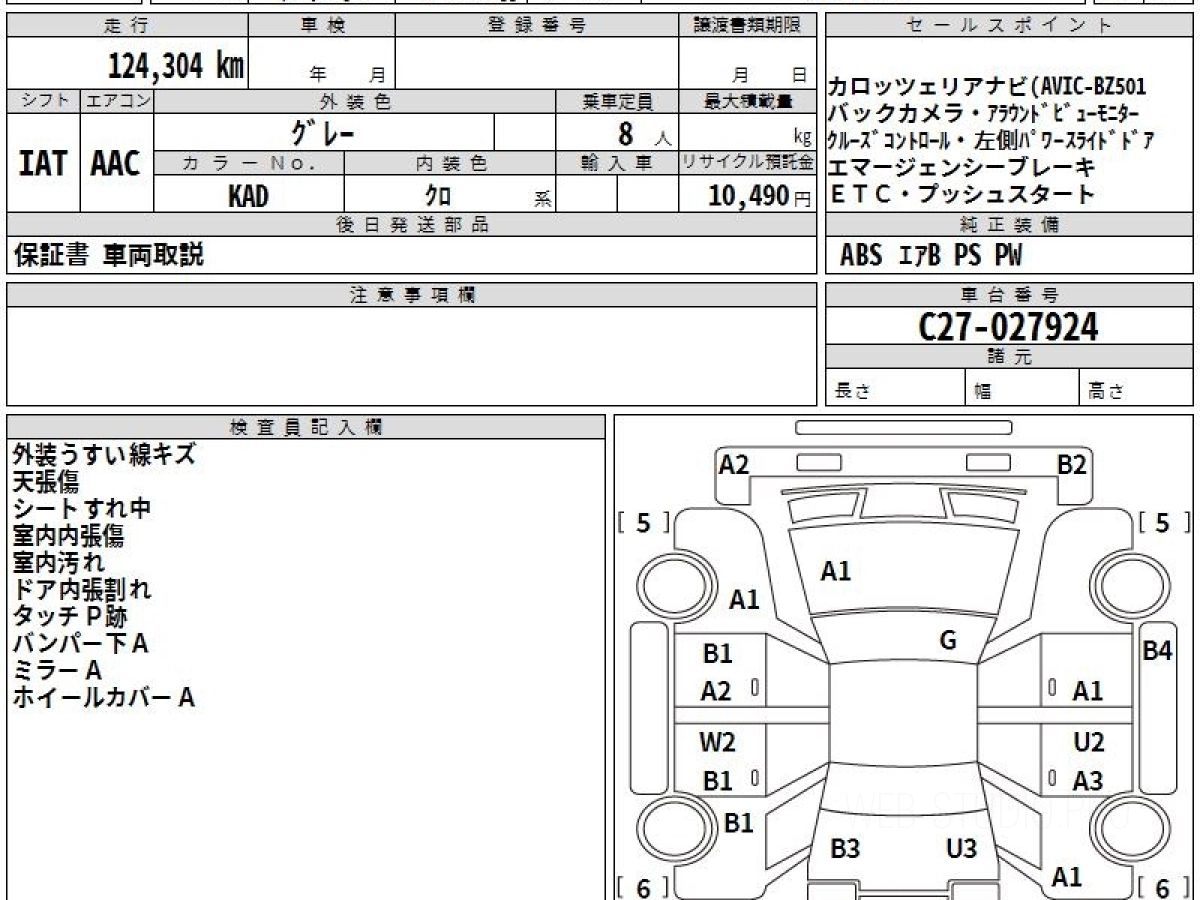Select the 室内汚れ note
Screen dimensions: 1200x900
pyautogui.click(x=58, y=562)
